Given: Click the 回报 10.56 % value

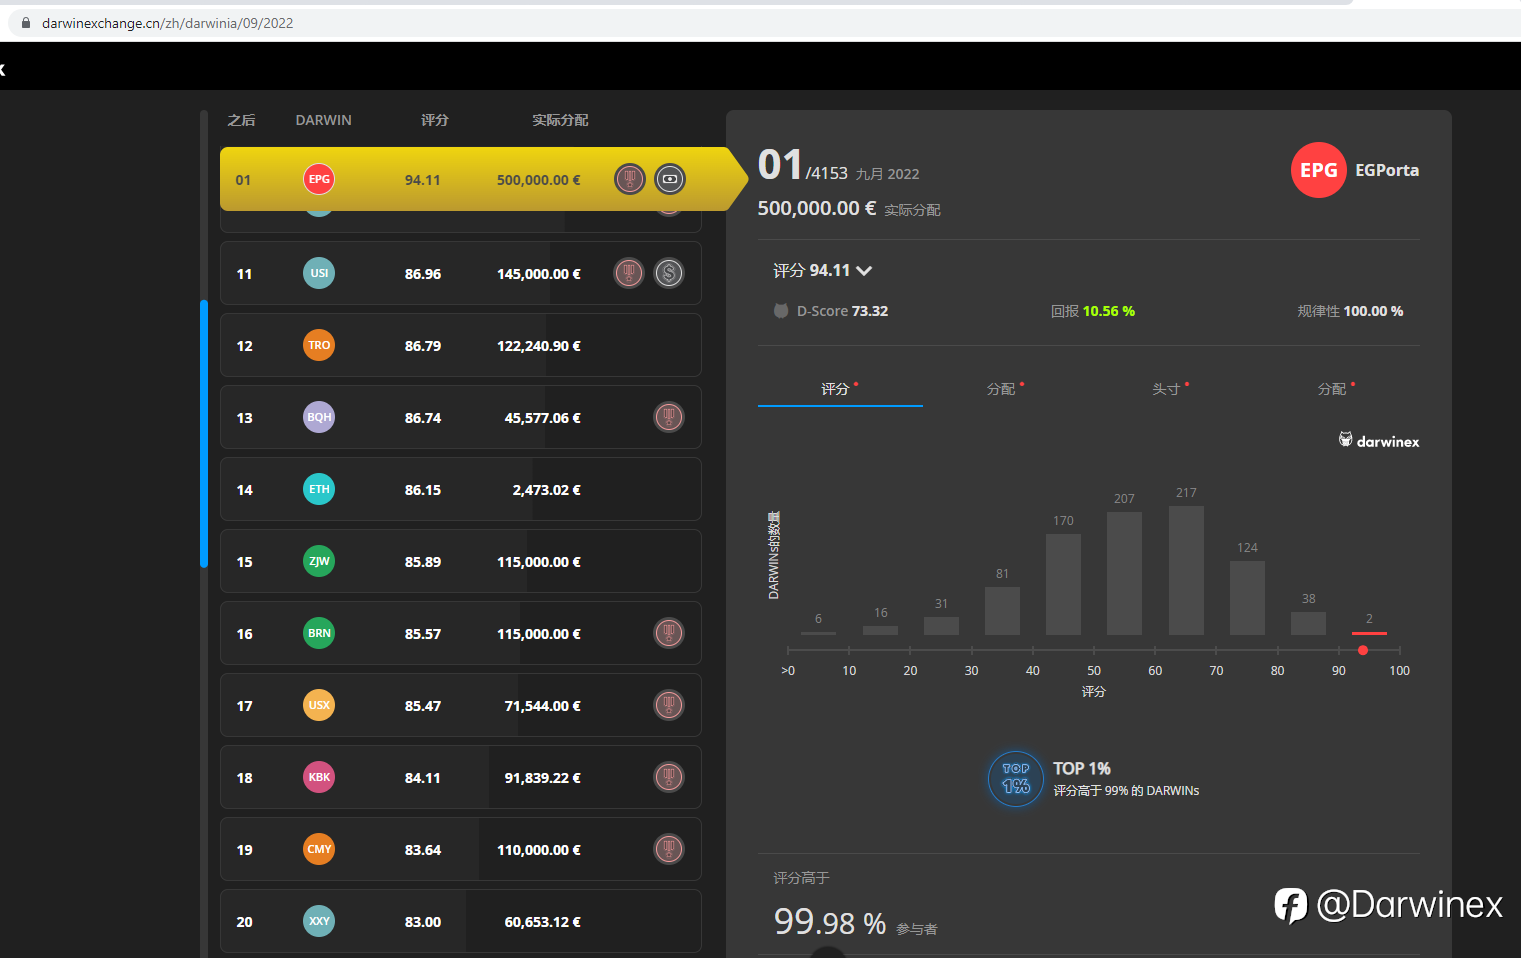Looking at the screenshot, I should click(x=1108, y=311).
